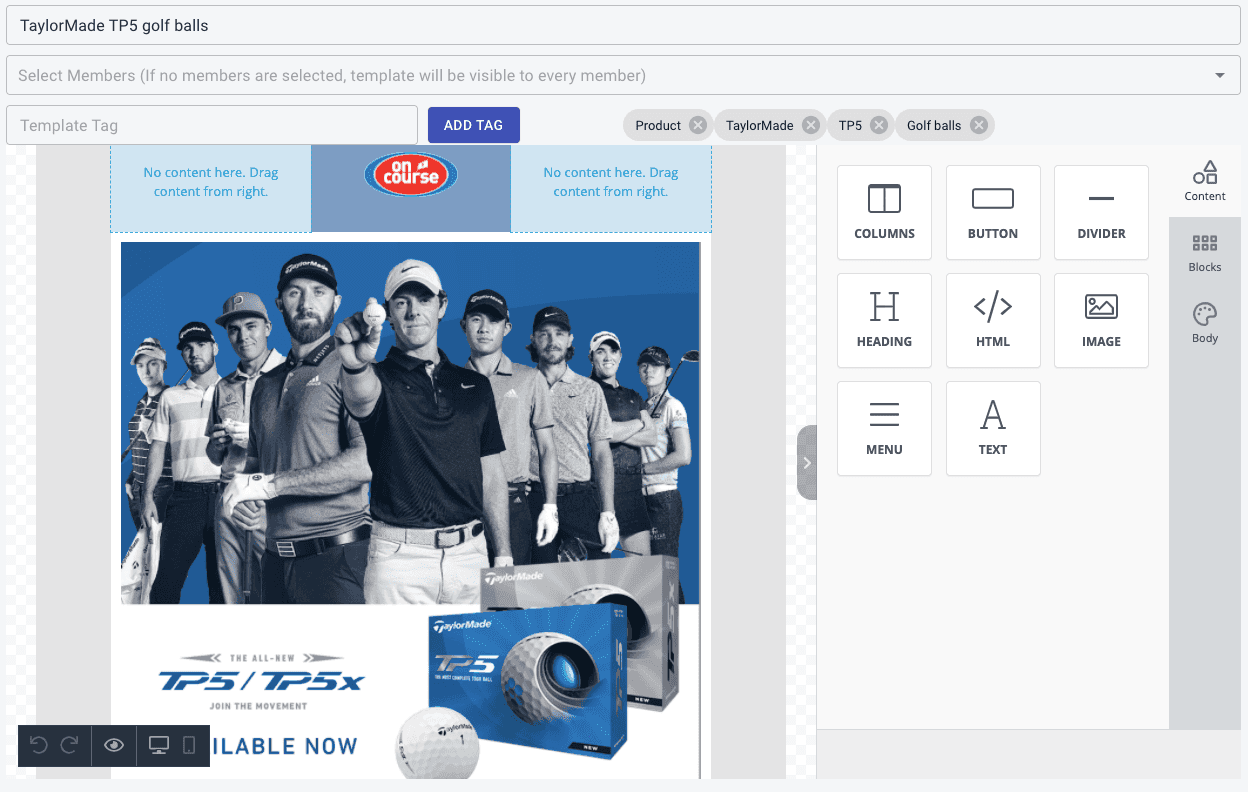Image resolution: width=1248 pixels, height=792 pixels.
Task: Select the Text content block
Action: (x=993, y=428)
